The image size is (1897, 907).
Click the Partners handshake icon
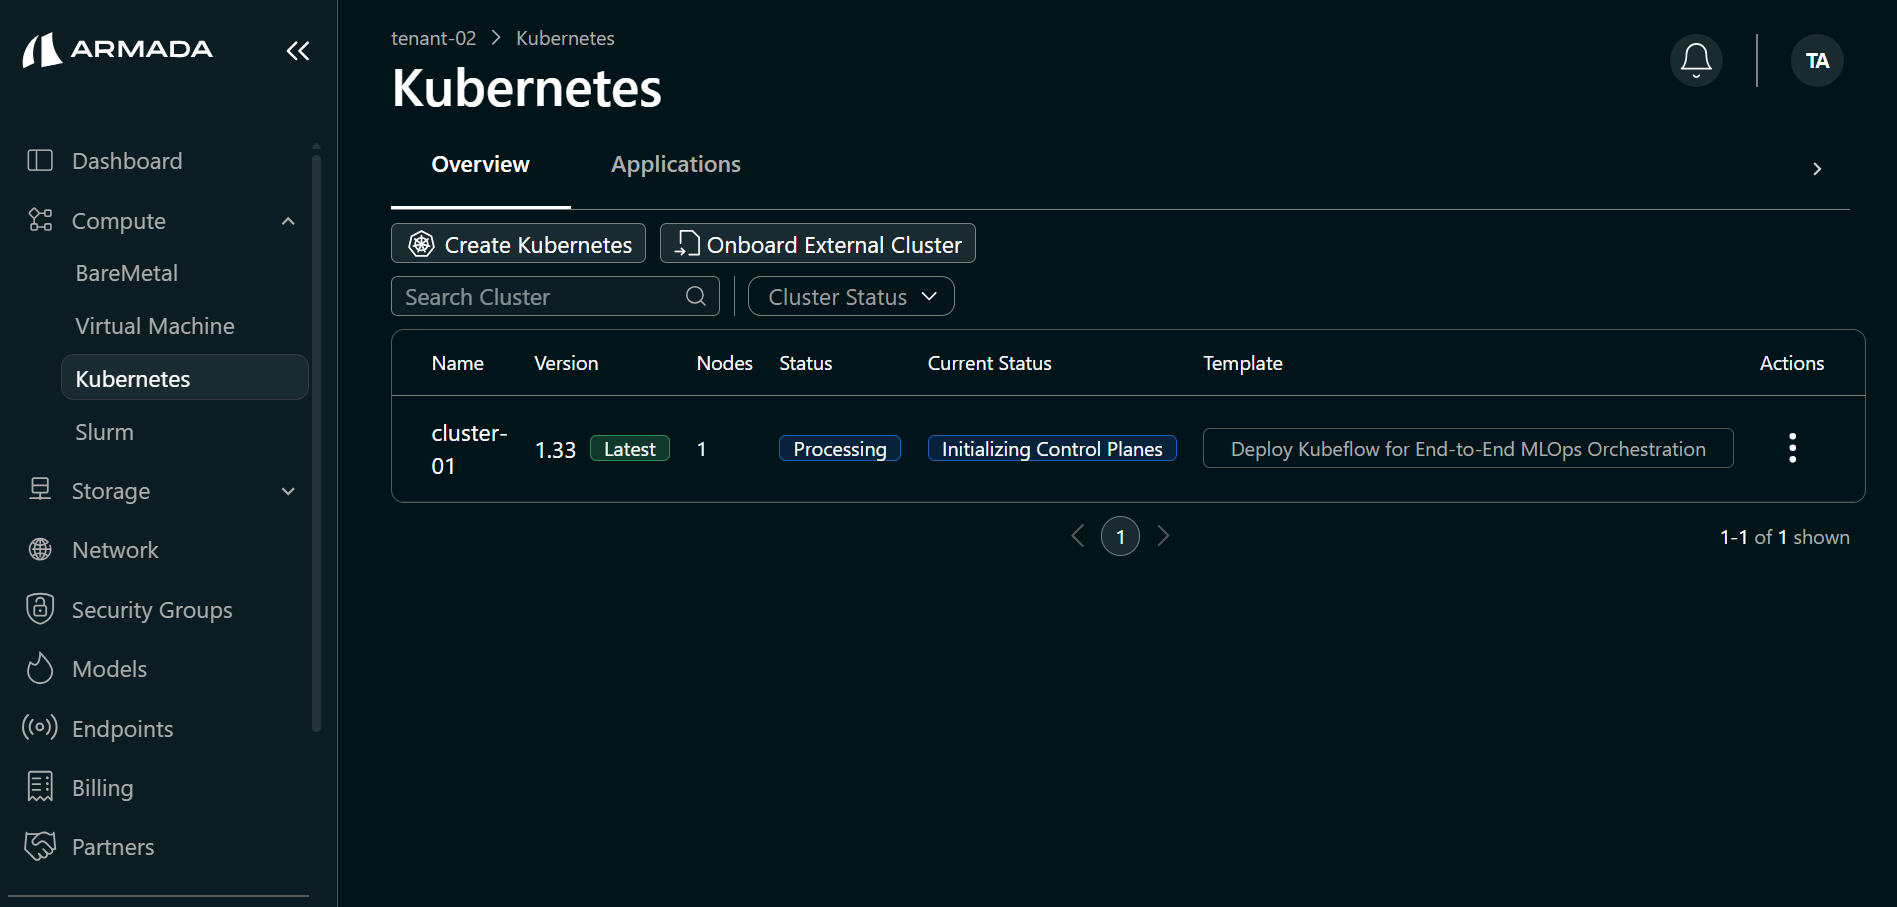click(40, 846)
